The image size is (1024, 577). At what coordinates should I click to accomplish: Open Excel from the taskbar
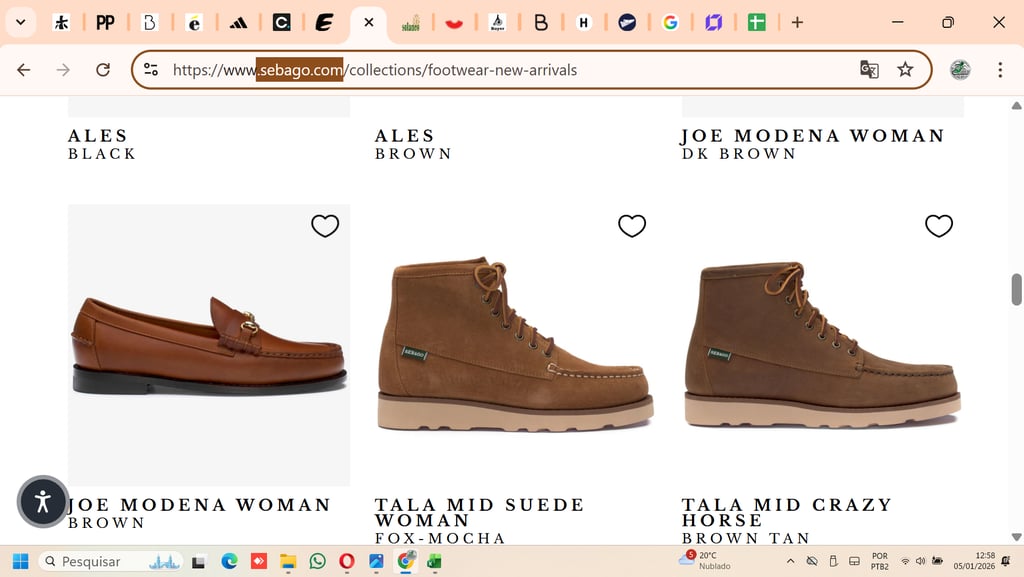435,561
